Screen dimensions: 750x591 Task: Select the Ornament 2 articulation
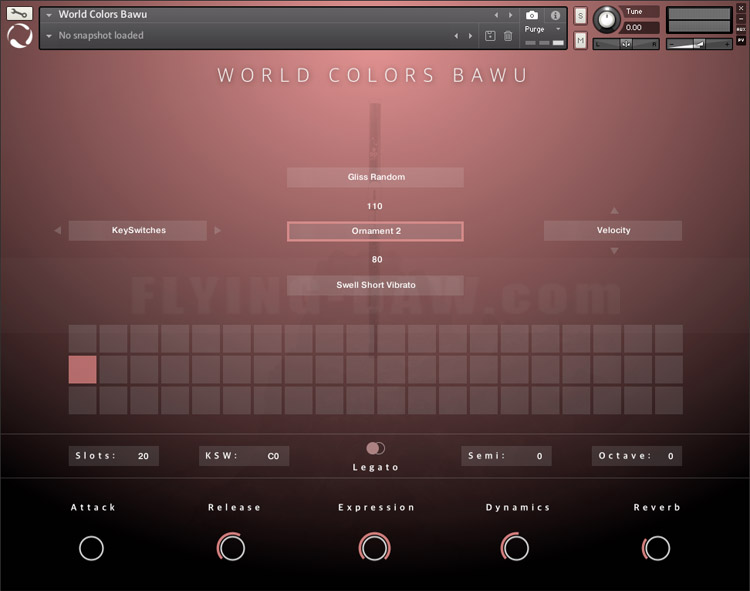pyautogui.click(x=375, y=231)
